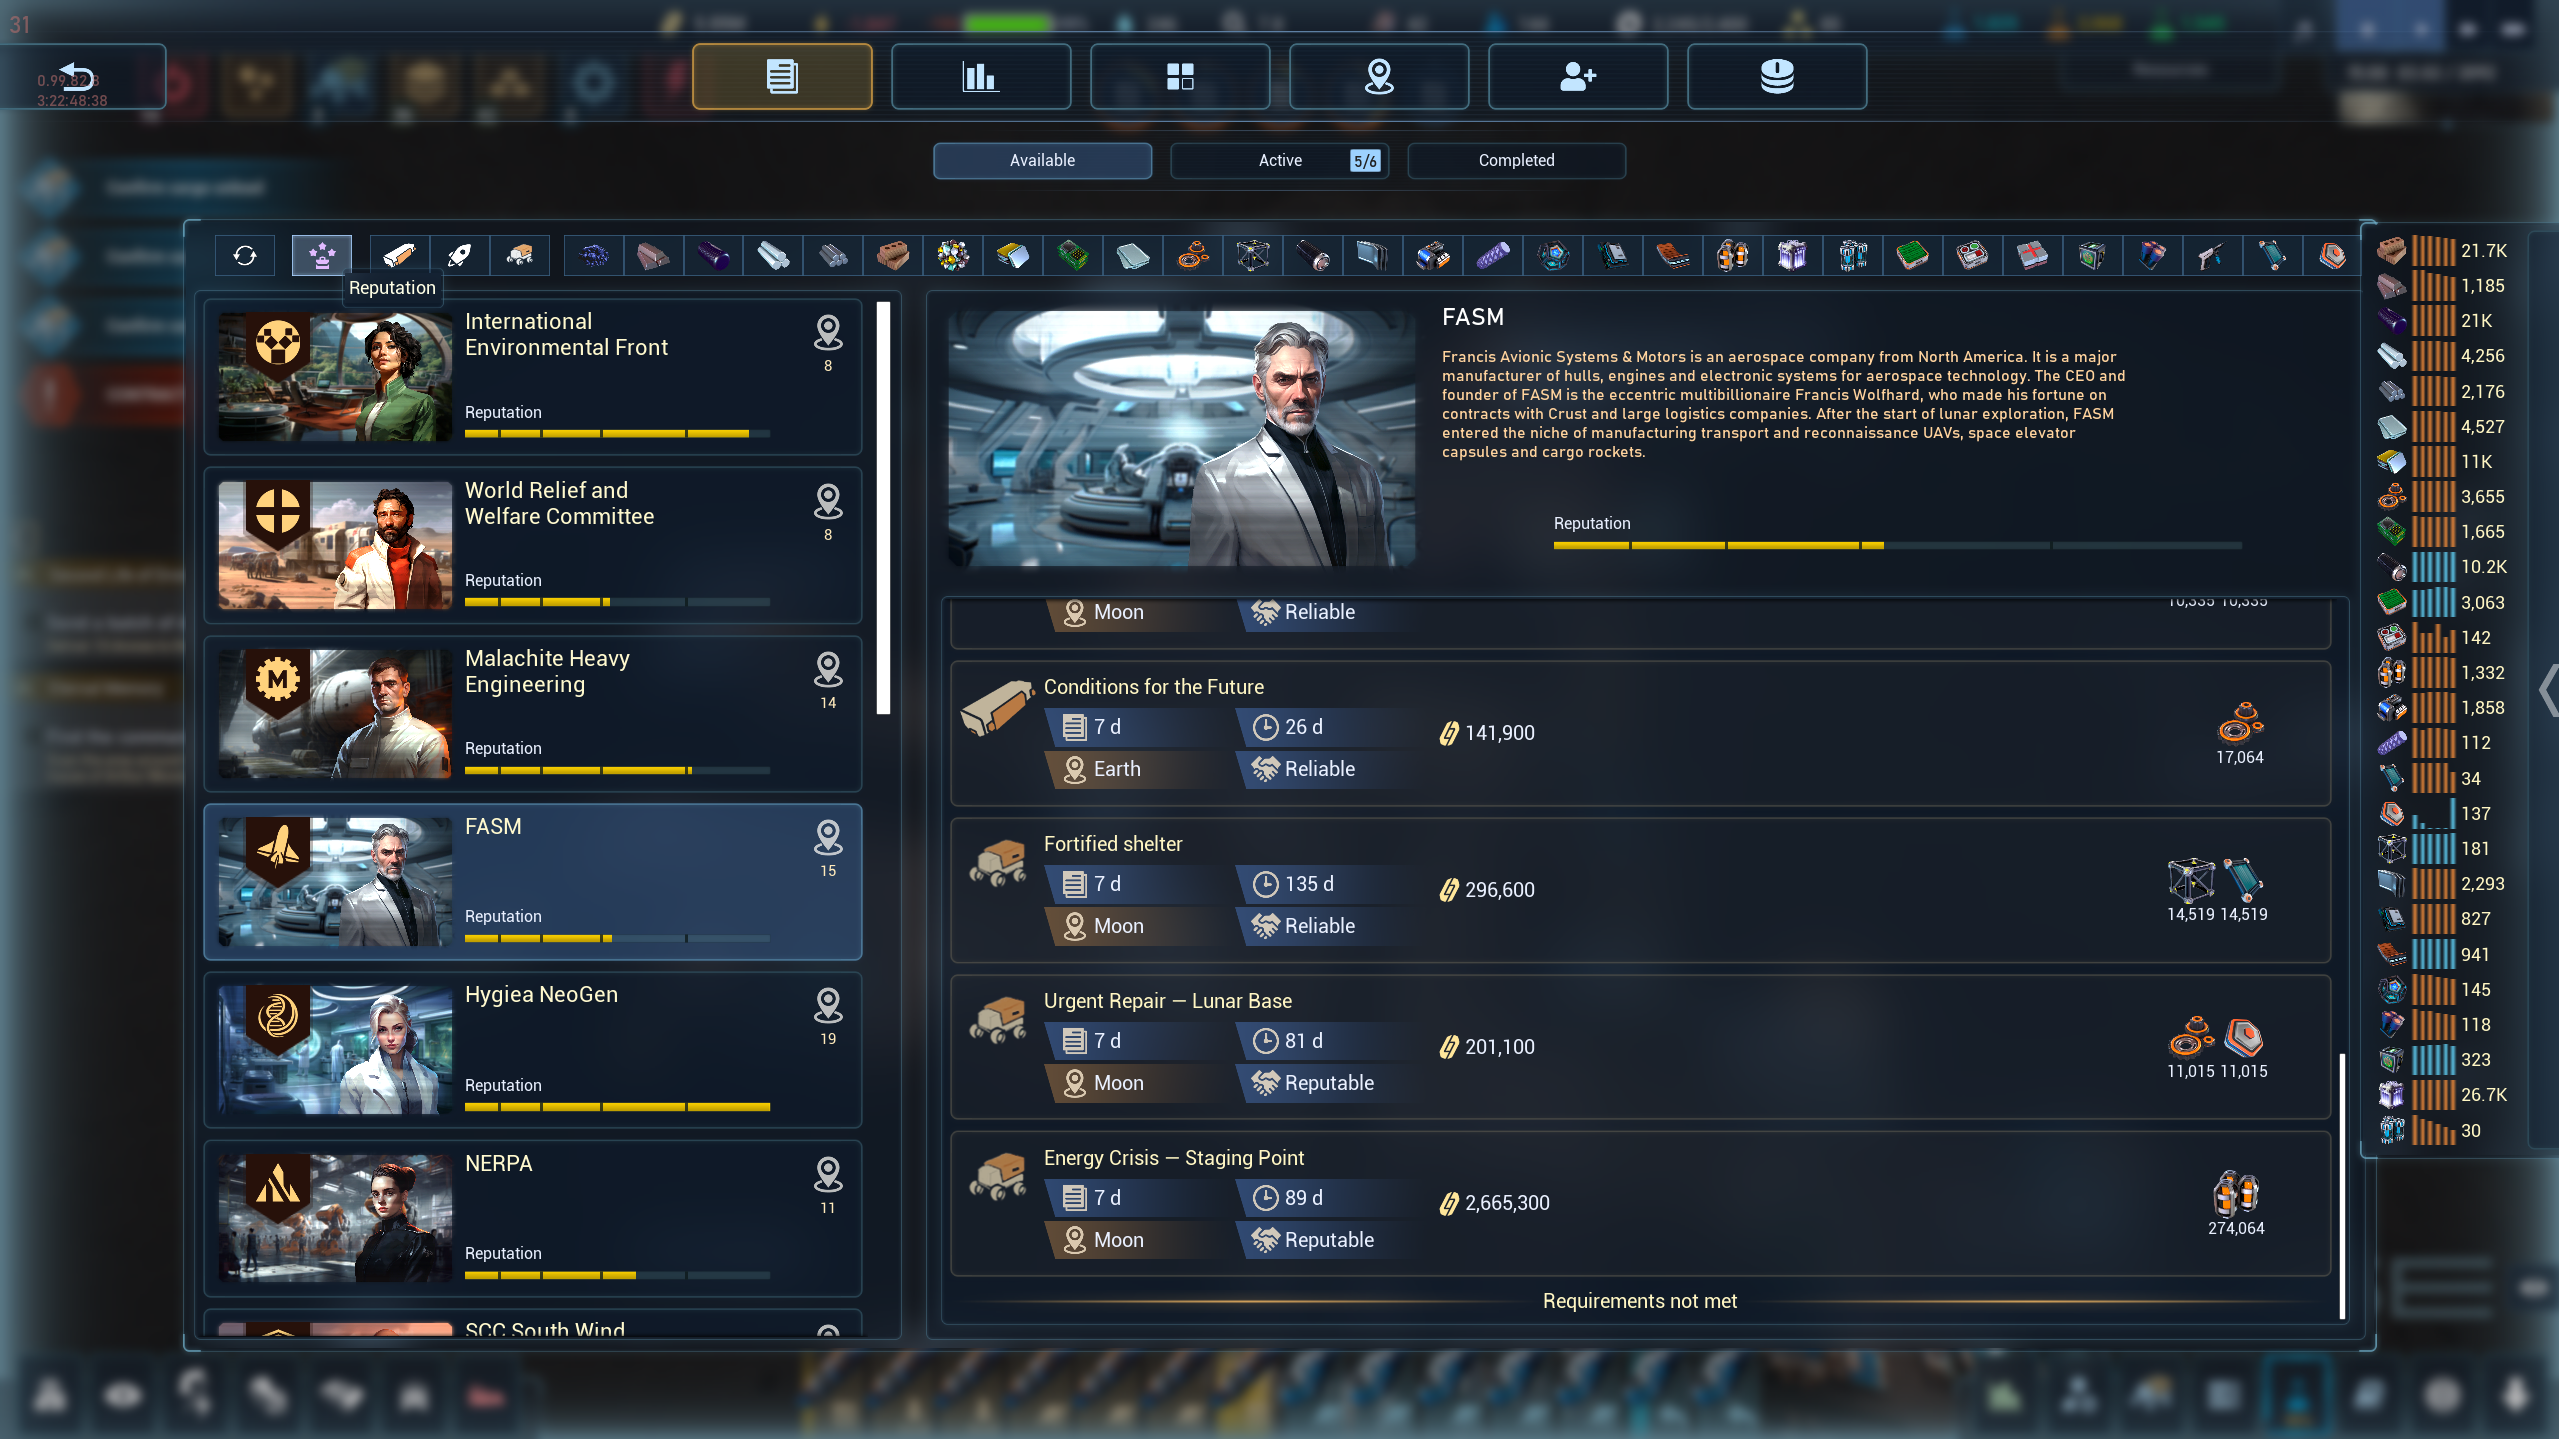Toggle the brick resource filter

coord(892,256)
